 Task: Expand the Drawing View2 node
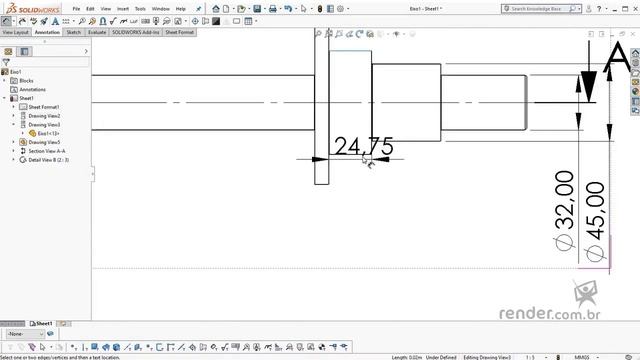[13, 116]
